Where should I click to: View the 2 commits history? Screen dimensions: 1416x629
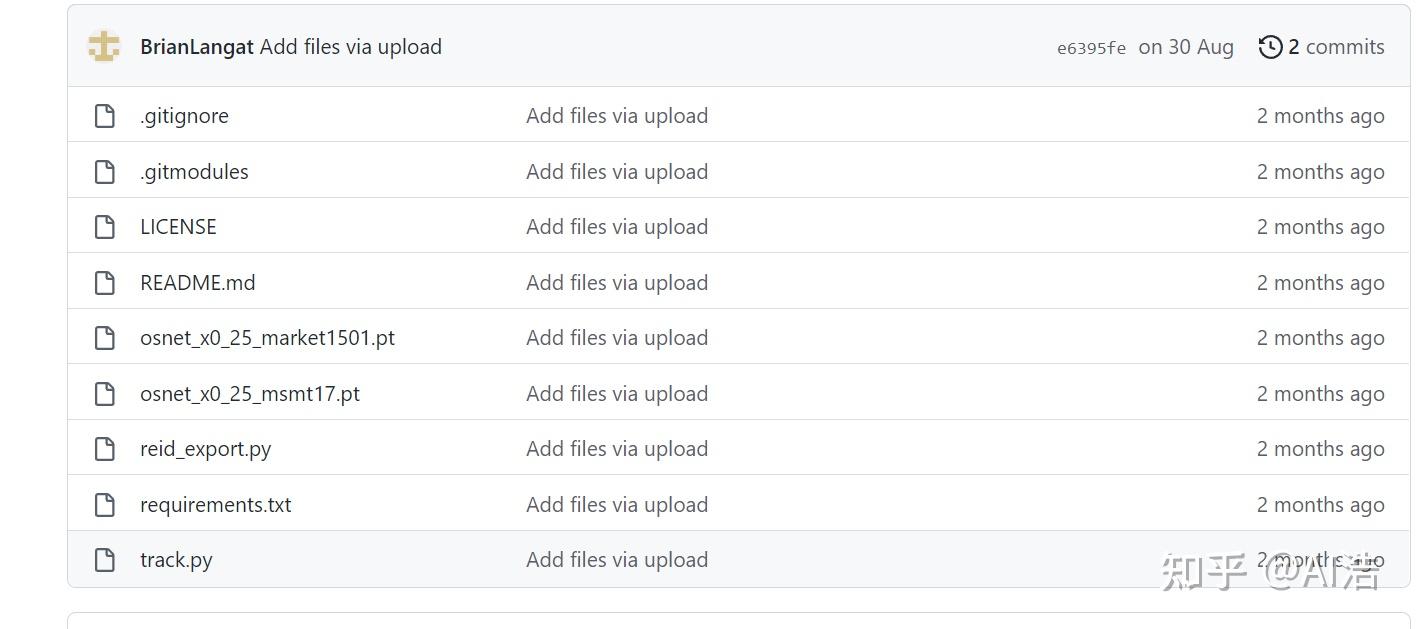pos(1336,47)
